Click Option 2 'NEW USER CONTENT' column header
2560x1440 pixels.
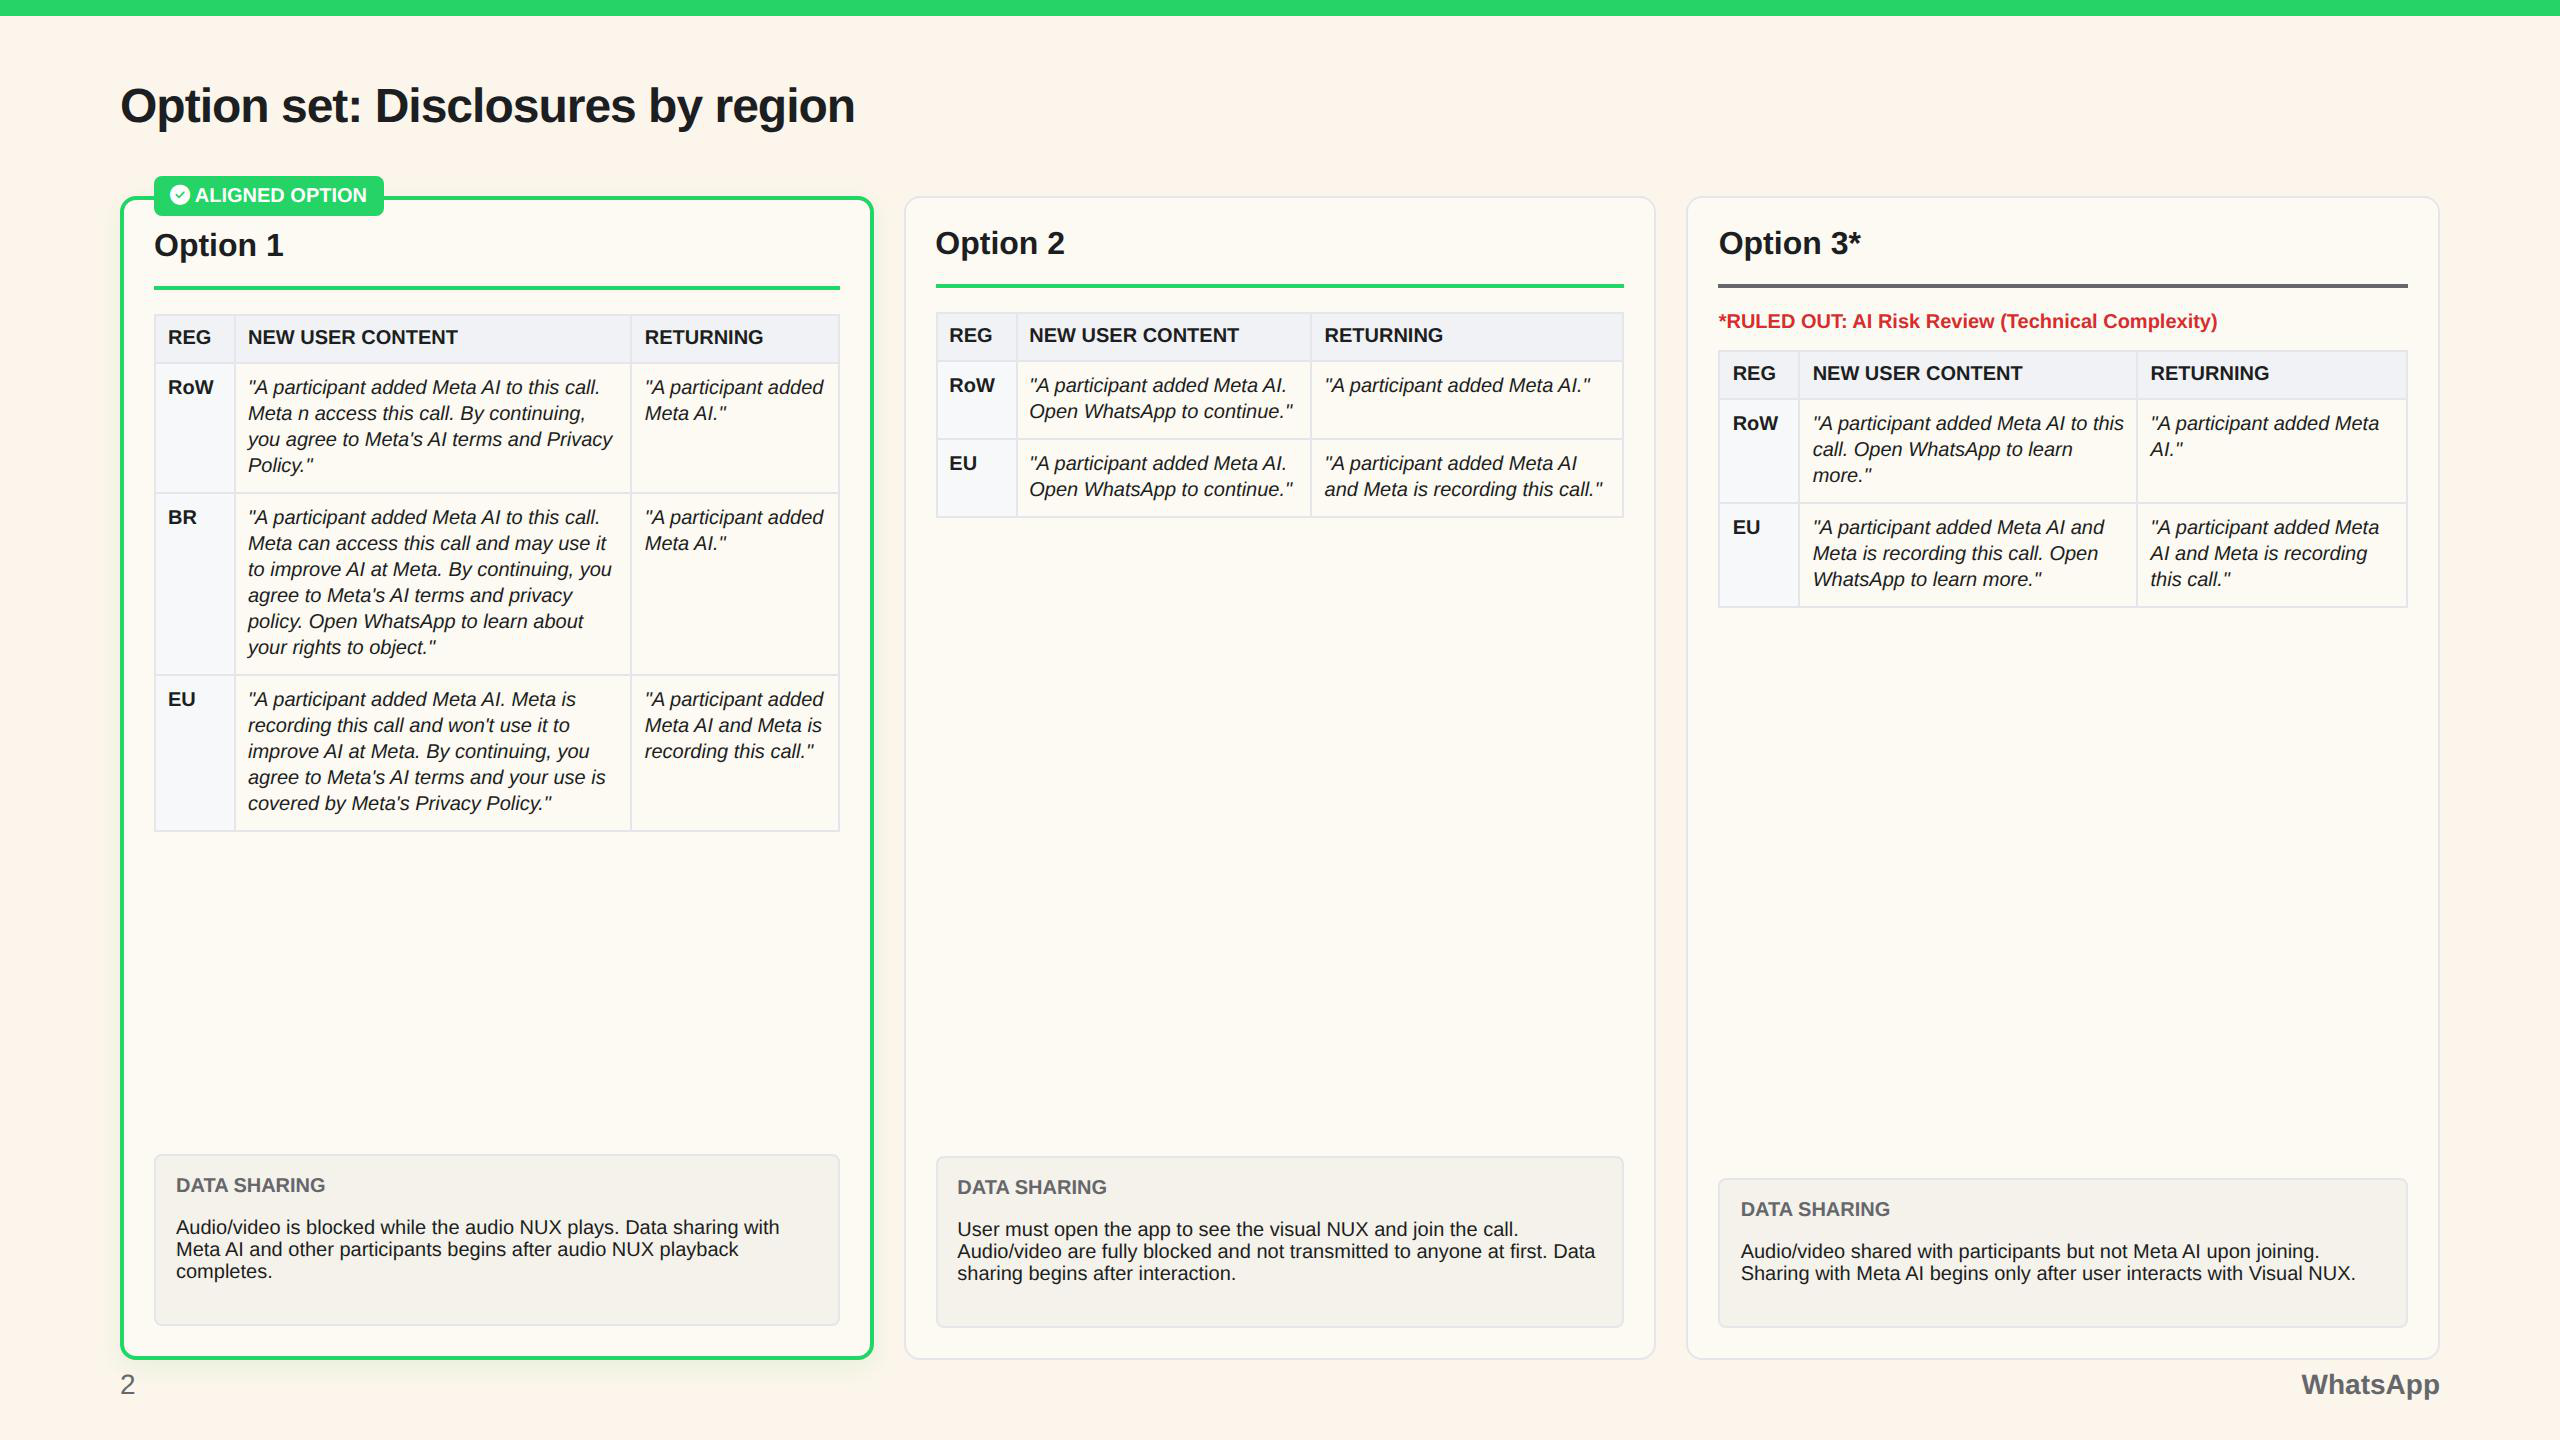[1163, 336]
